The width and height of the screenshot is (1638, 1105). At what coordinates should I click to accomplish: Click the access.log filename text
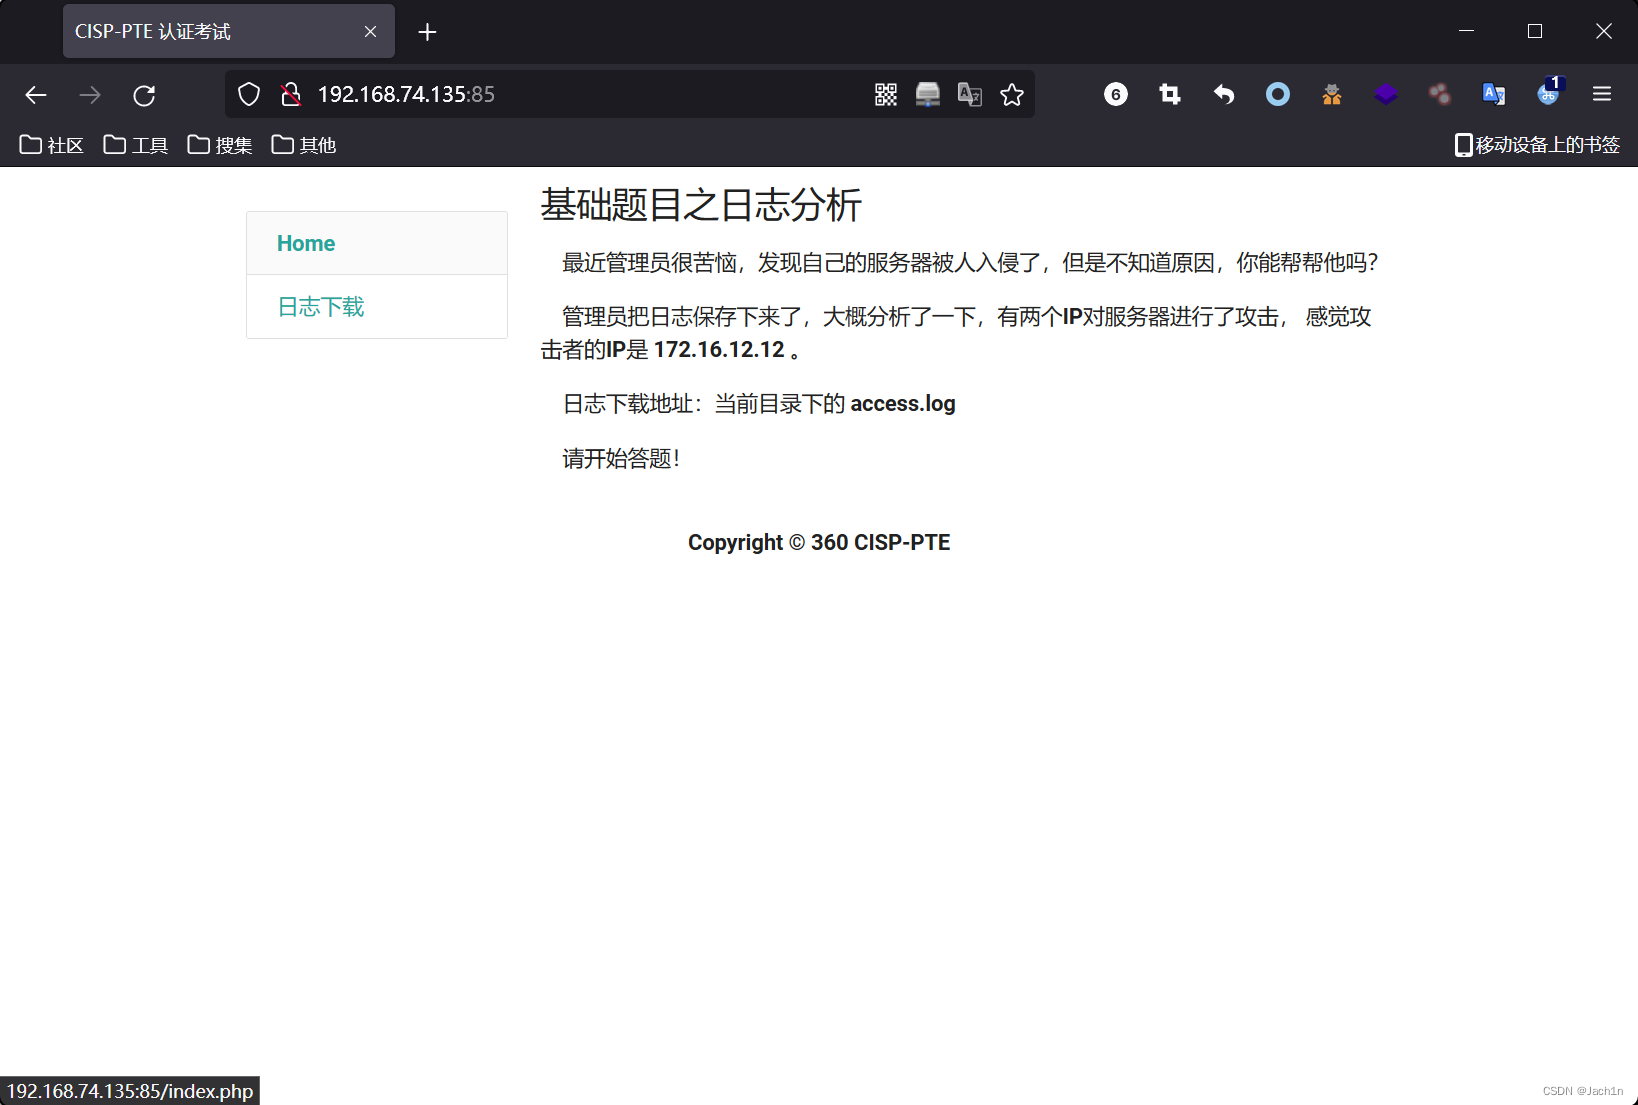tap(903, 404)
